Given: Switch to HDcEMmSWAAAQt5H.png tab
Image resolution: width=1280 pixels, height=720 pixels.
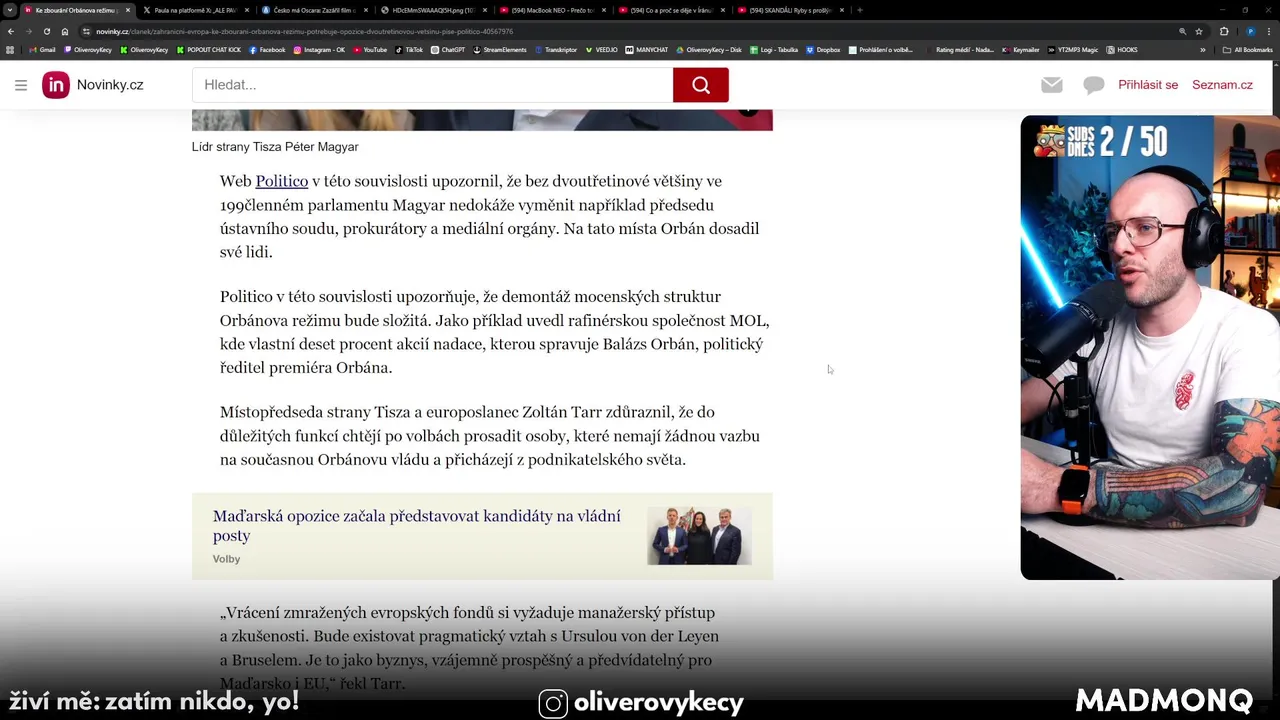Looking at the screenshot, I should (x=432, y=10).
